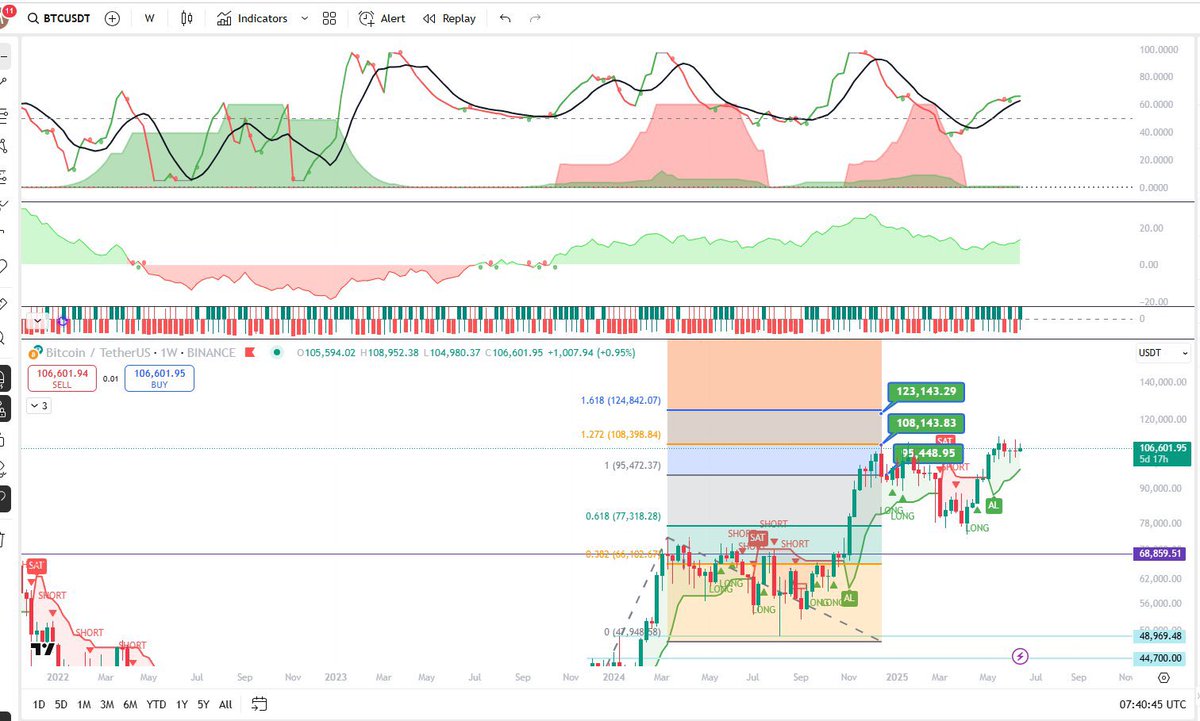Open the price scale settings gear
Viewport: 1200px width, 721px height.
(x=1164, y=678)
